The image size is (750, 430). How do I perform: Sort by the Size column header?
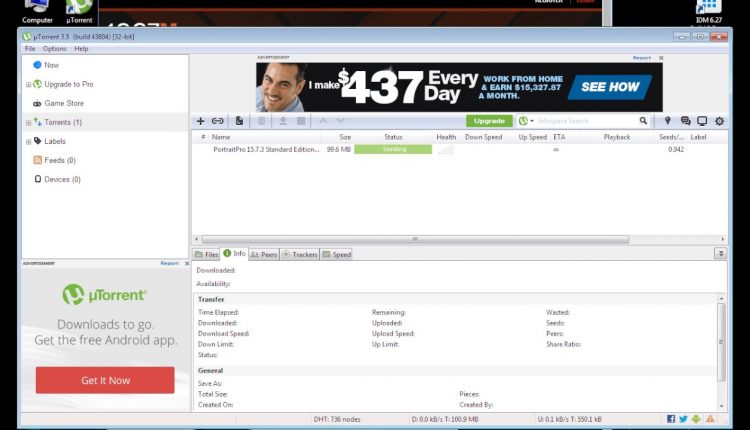[x=345, y=137]
